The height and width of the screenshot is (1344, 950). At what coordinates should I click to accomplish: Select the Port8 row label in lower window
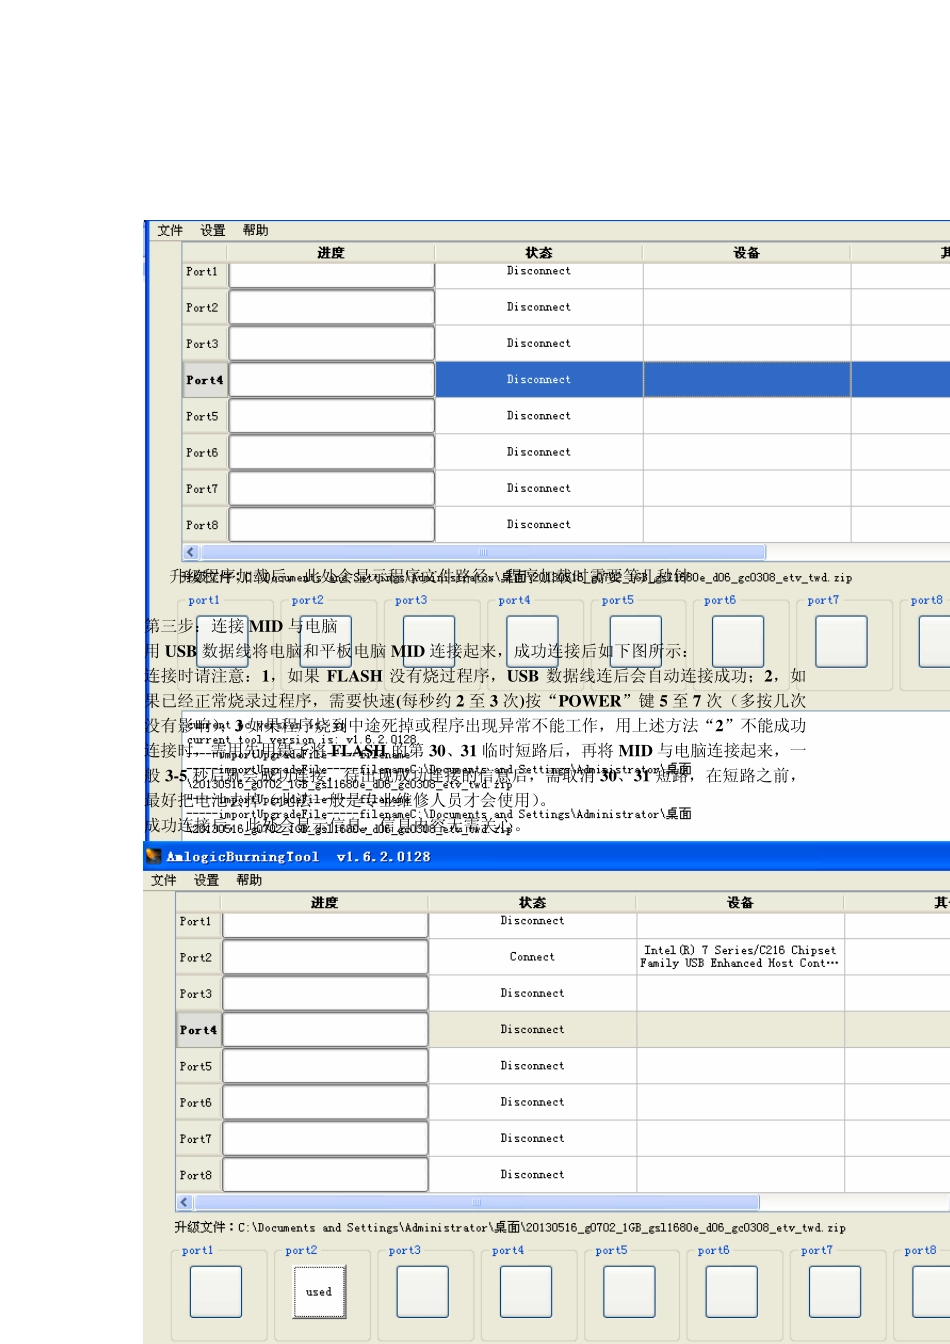(x=196, y=1175)
